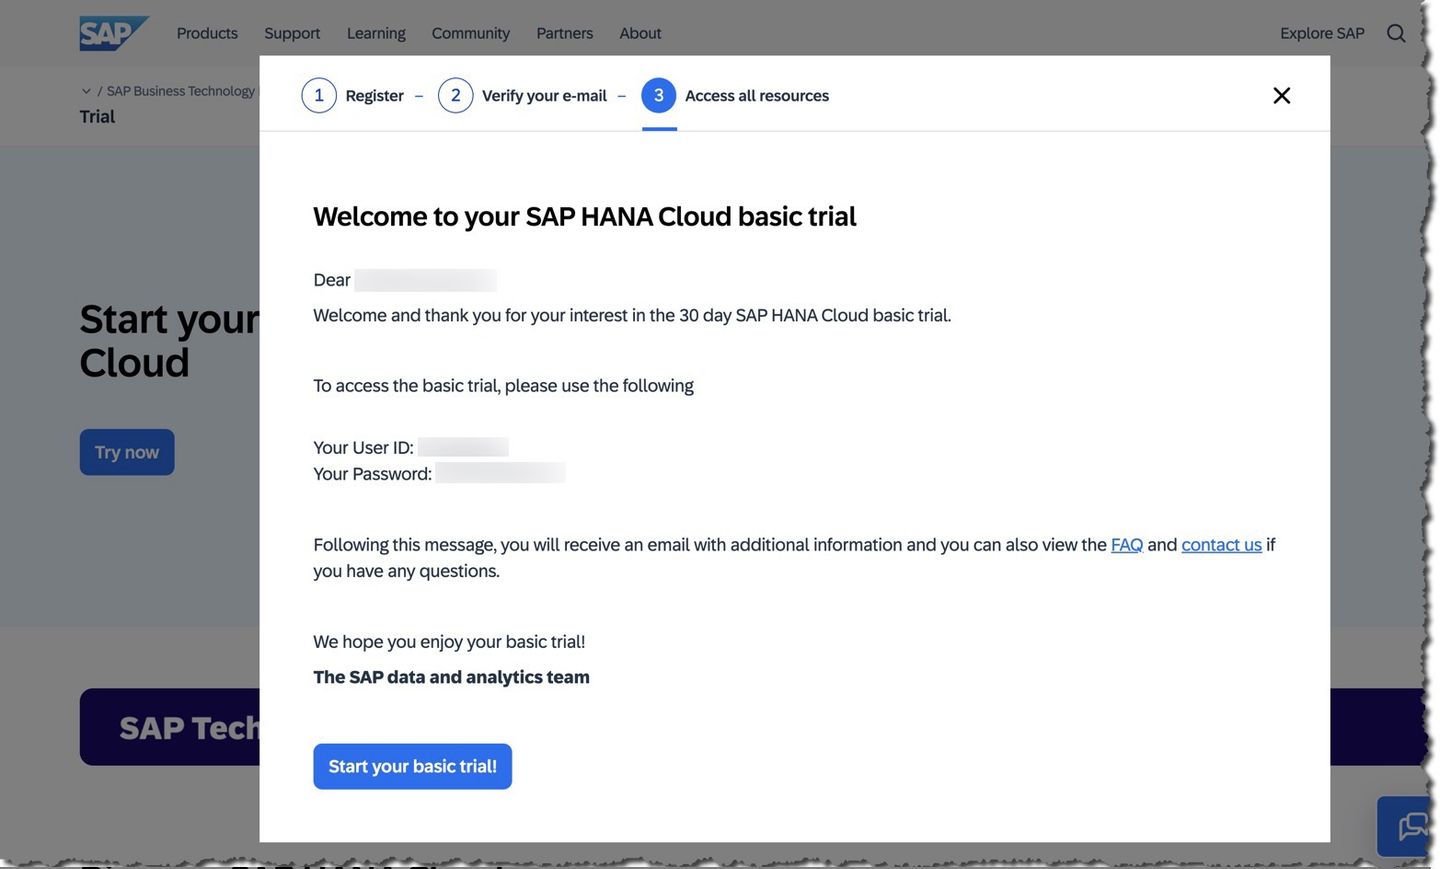Click the Trial page title

tap(97, 117)
